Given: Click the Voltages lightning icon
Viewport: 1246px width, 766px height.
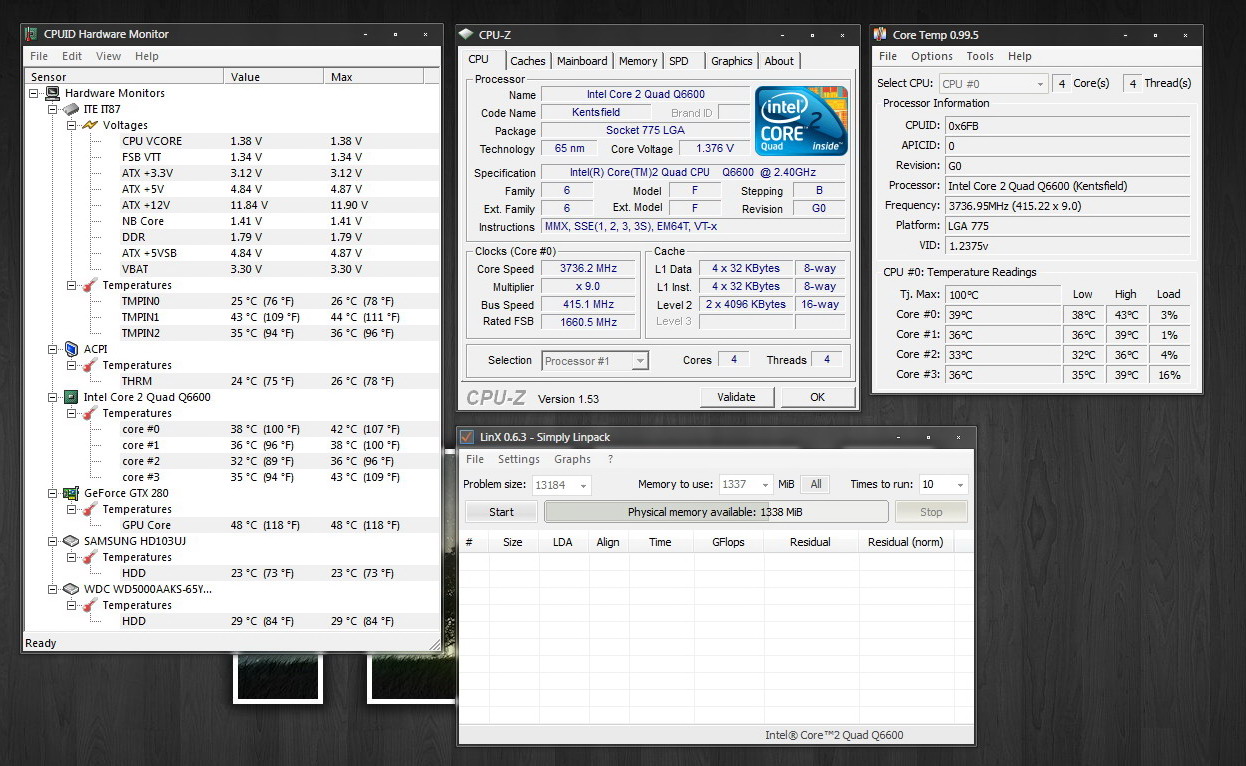Looking at the screenshot, I should coord(89,125).
